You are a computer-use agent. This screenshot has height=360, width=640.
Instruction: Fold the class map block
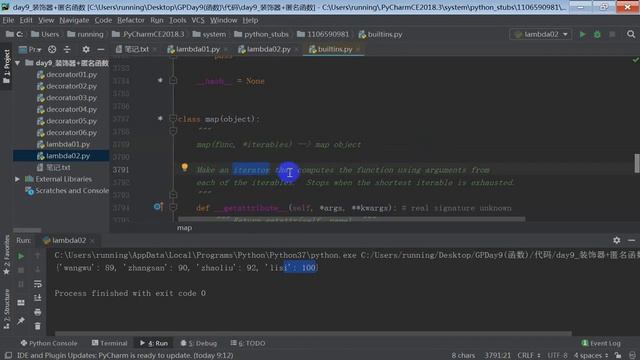[x=173, y=118]
